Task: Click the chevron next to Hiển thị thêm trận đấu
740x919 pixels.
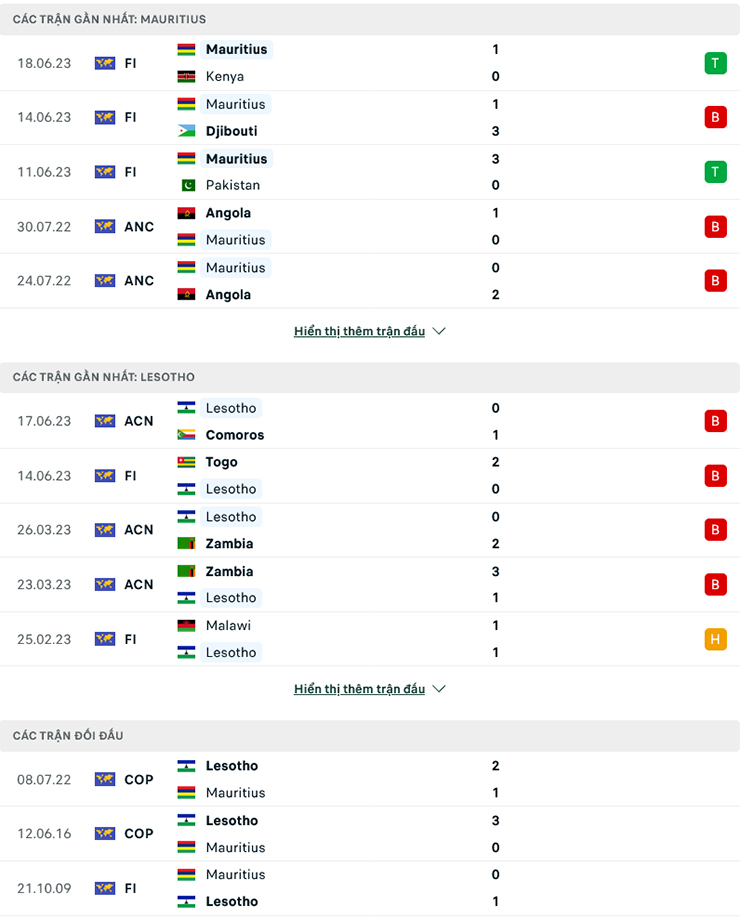Action: [438, 331]
